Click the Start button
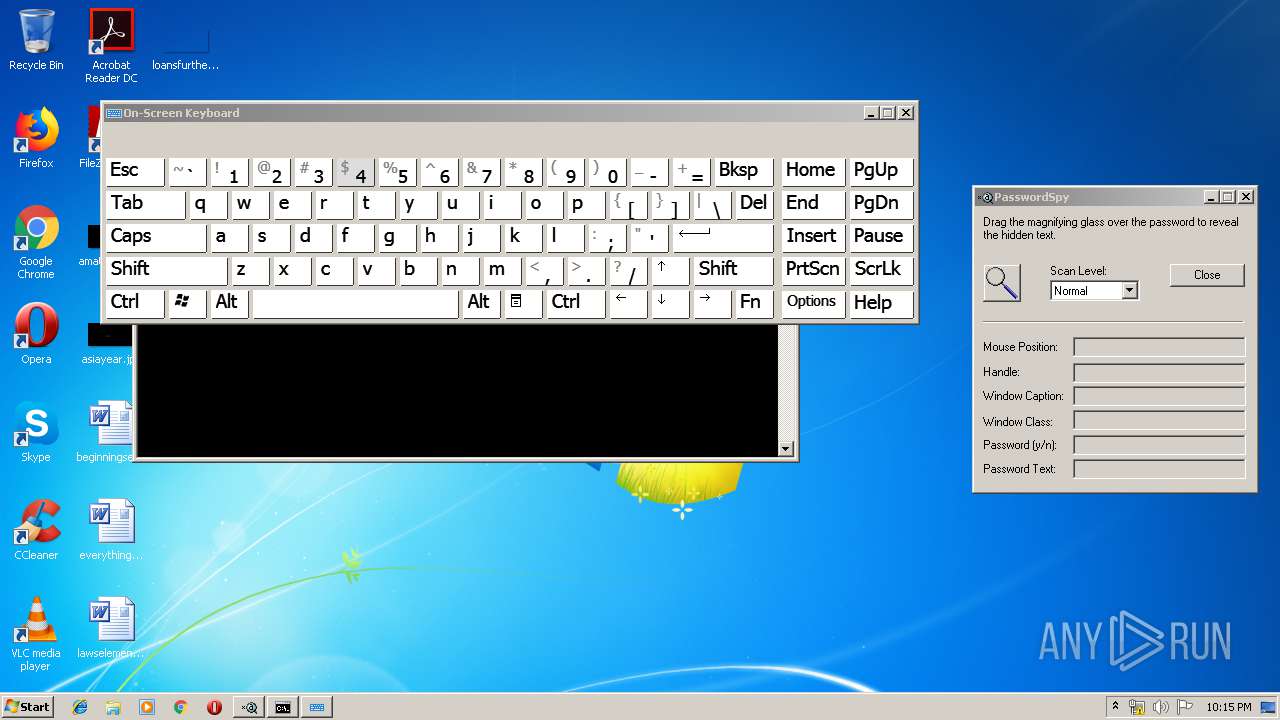Viewport: 1280px width, 720px height. [28, 707]
